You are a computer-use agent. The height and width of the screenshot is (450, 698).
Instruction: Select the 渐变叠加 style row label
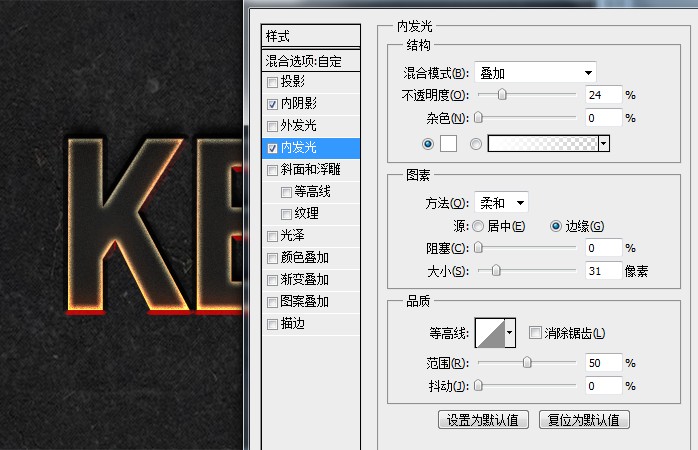pyautogui.click(x=304, y=280)
